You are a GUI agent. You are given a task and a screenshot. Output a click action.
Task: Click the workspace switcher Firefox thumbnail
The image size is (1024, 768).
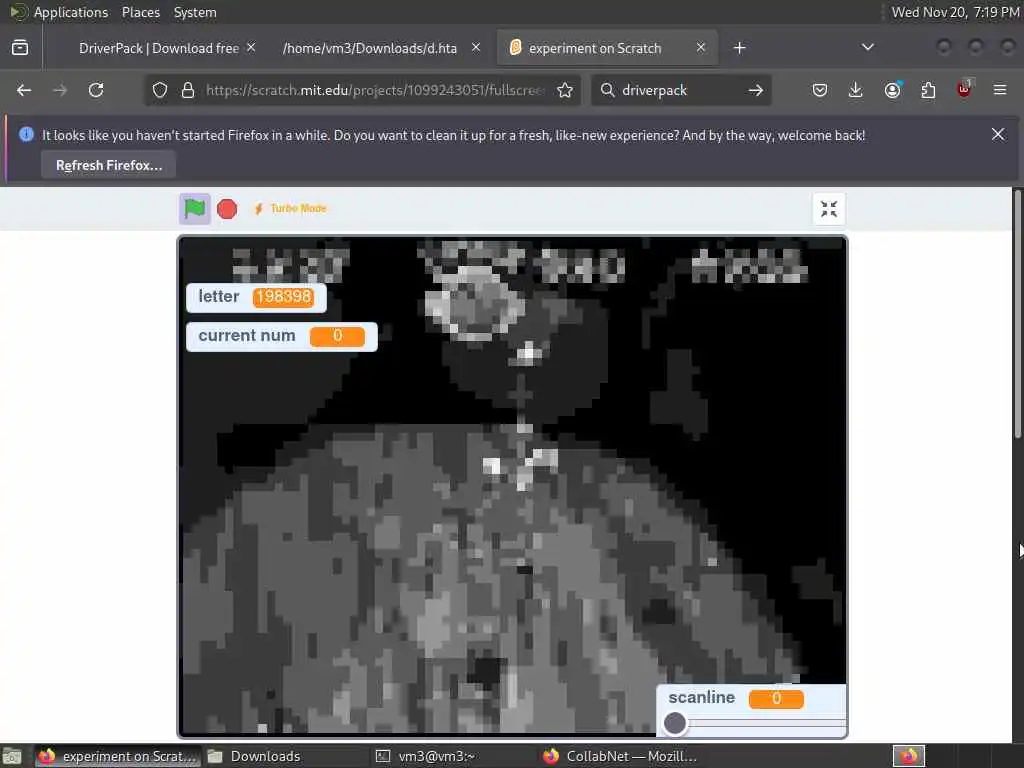pyautogui.click(x=909, y=756)
